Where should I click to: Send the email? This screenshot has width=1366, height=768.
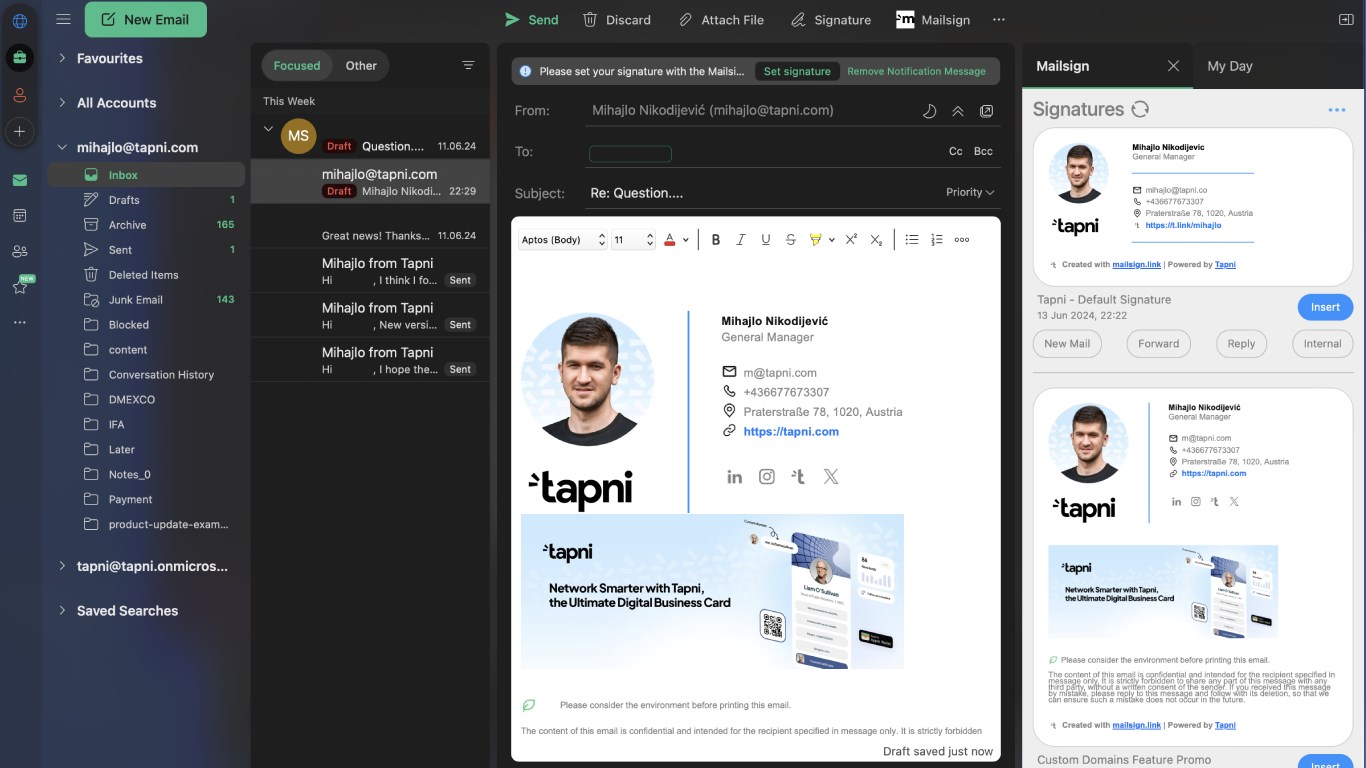pyautogui.click(x=531, y=20)
